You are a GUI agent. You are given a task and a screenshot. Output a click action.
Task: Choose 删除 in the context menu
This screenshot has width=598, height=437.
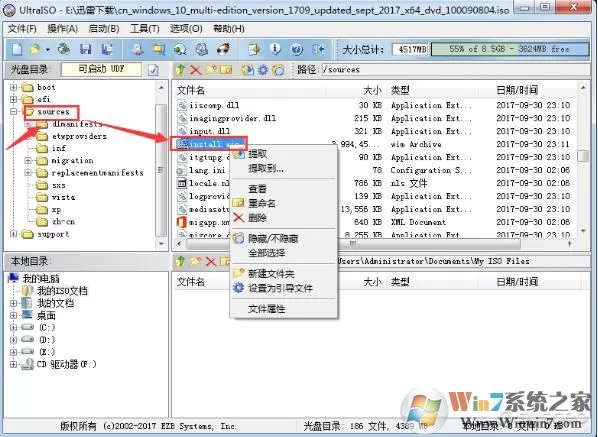coord(284,218)
